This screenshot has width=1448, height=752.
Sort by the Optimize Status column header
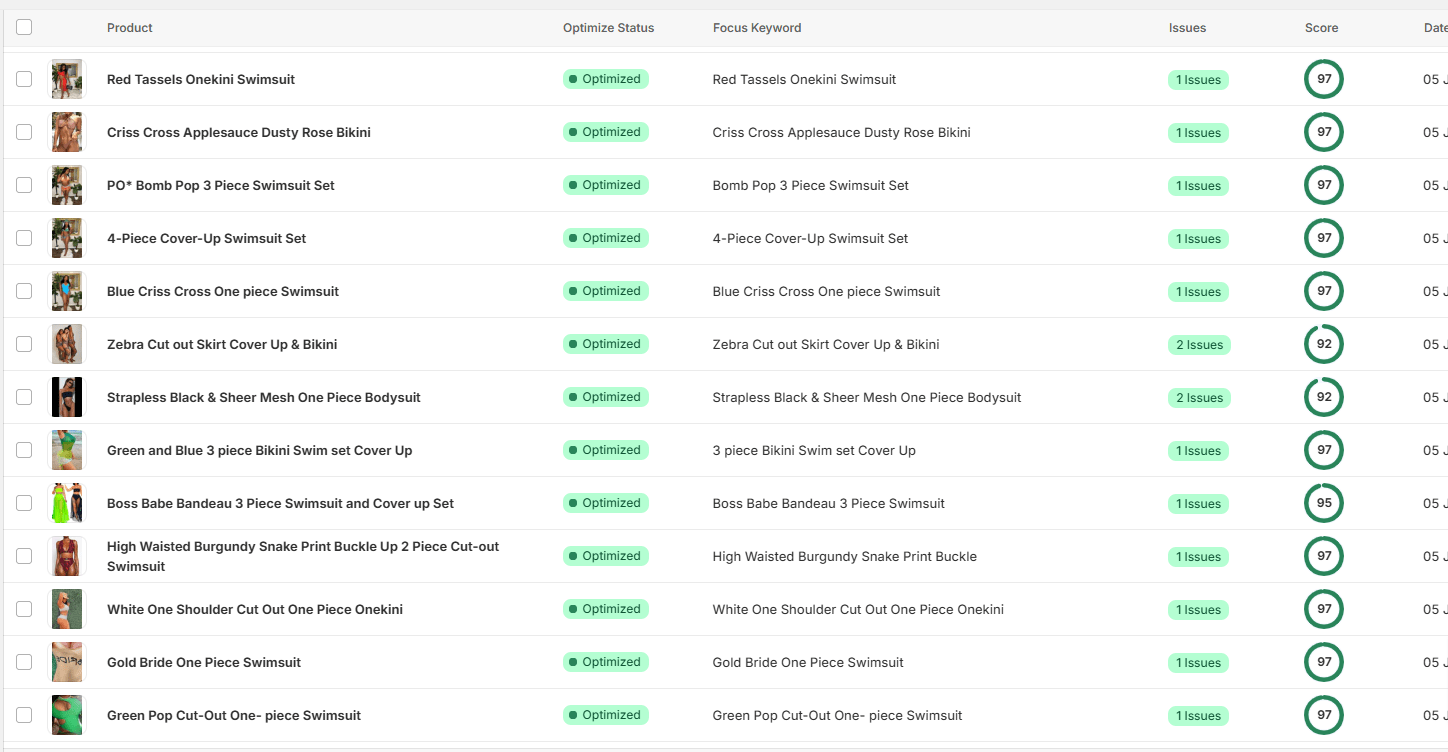(x=608, y=28)
